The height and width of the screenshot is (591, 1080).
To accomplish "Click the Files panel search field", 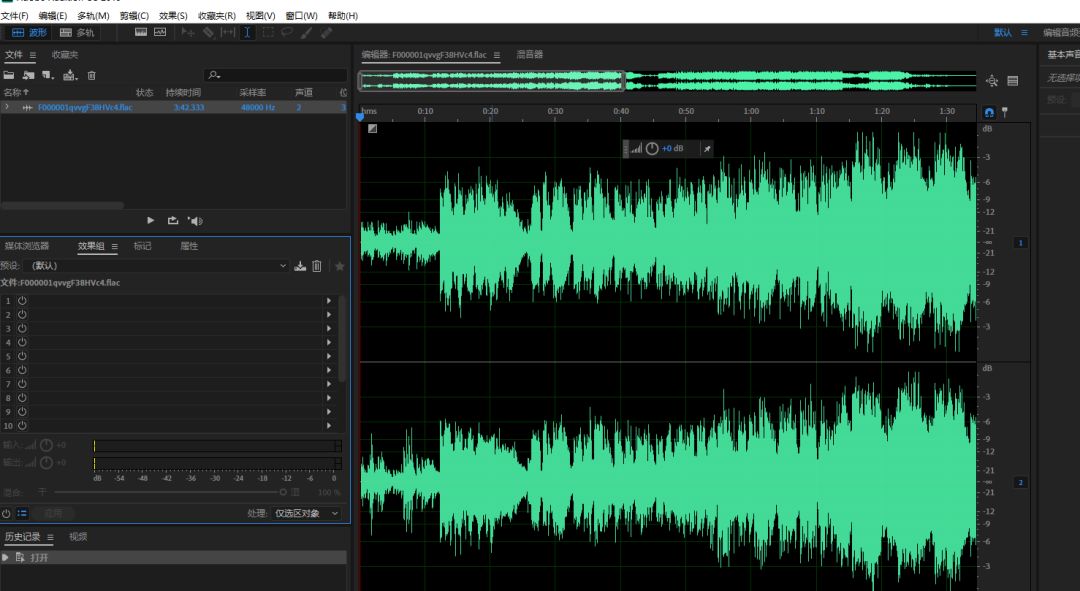I will 276,74.
